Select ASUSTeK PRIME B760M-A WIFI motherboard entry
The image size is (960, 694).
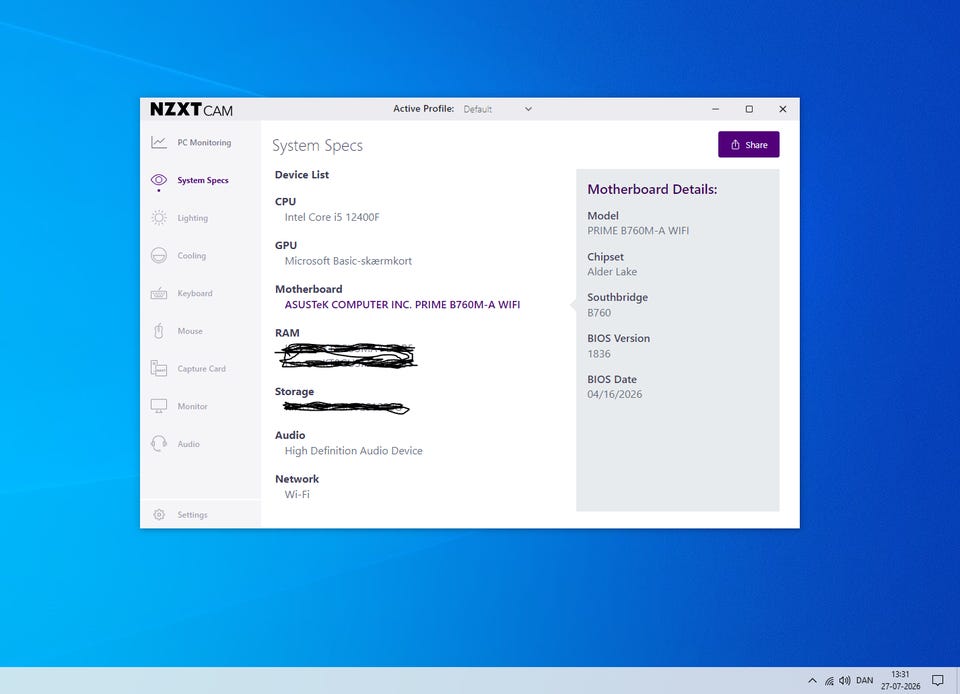[402, 305]
